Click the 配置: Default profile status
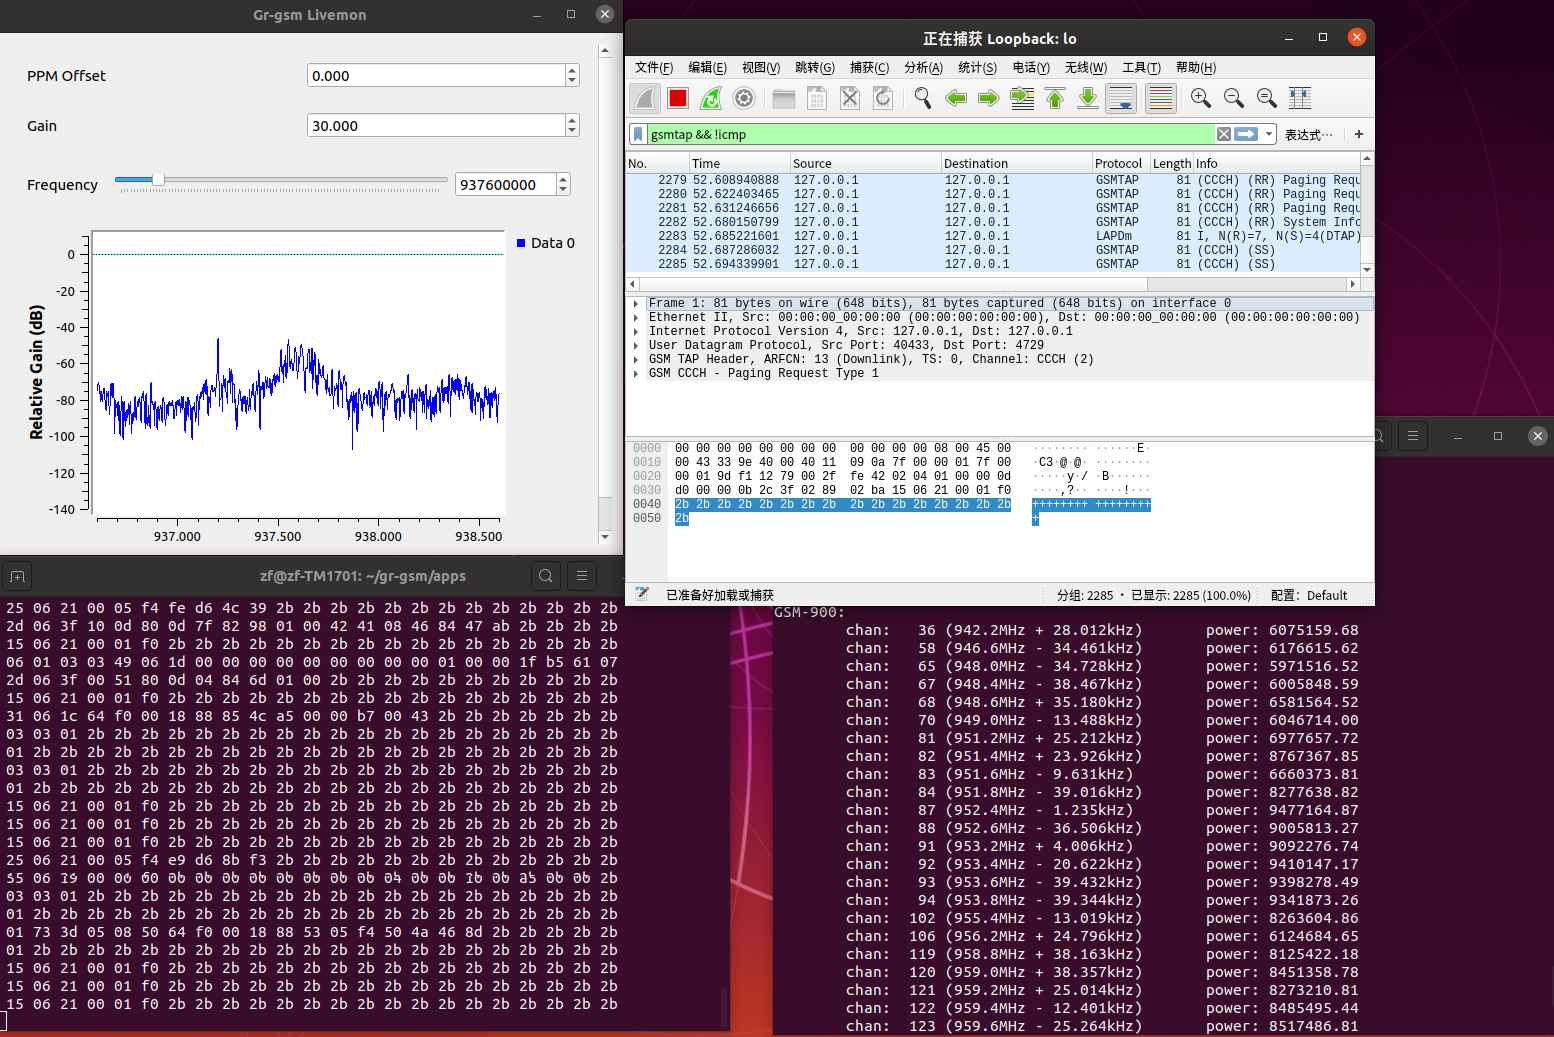Image resolution: width=1554 pixels, height=1037 pixels. tap(1309, 595)
